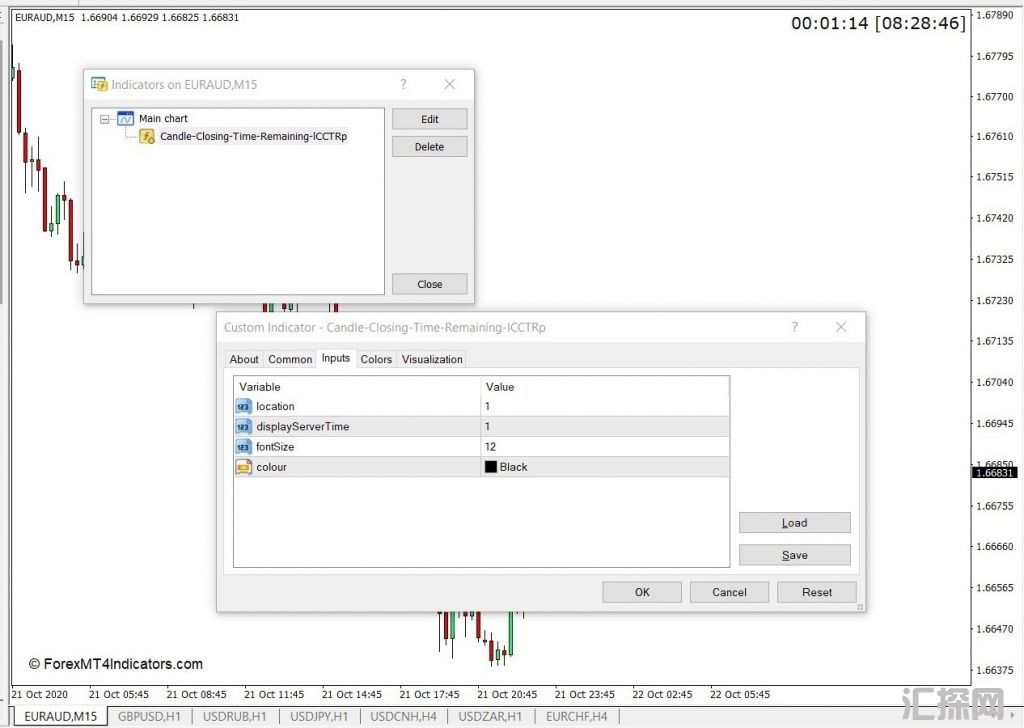Click the Candle-Closing-Time-Remaining indicator function icon
The width and height of the screenshot is (1024, 728).
tap(147, 137)
